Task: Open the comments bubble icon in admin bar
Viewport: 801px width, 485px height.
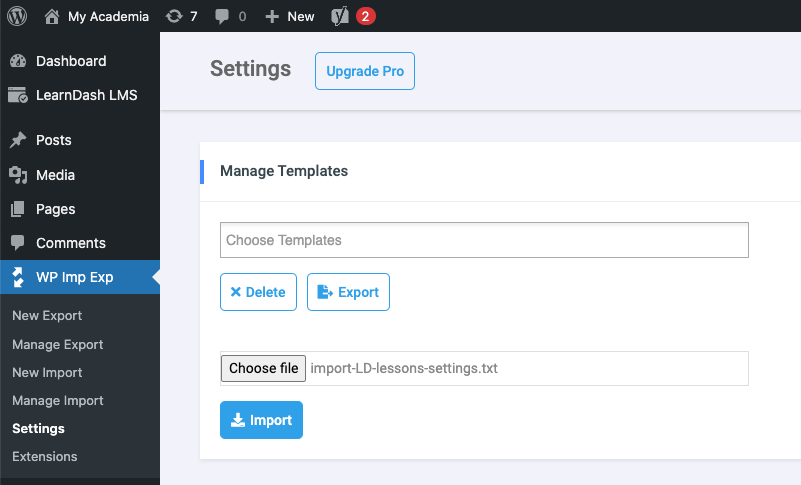Action: tap(222, 16)
